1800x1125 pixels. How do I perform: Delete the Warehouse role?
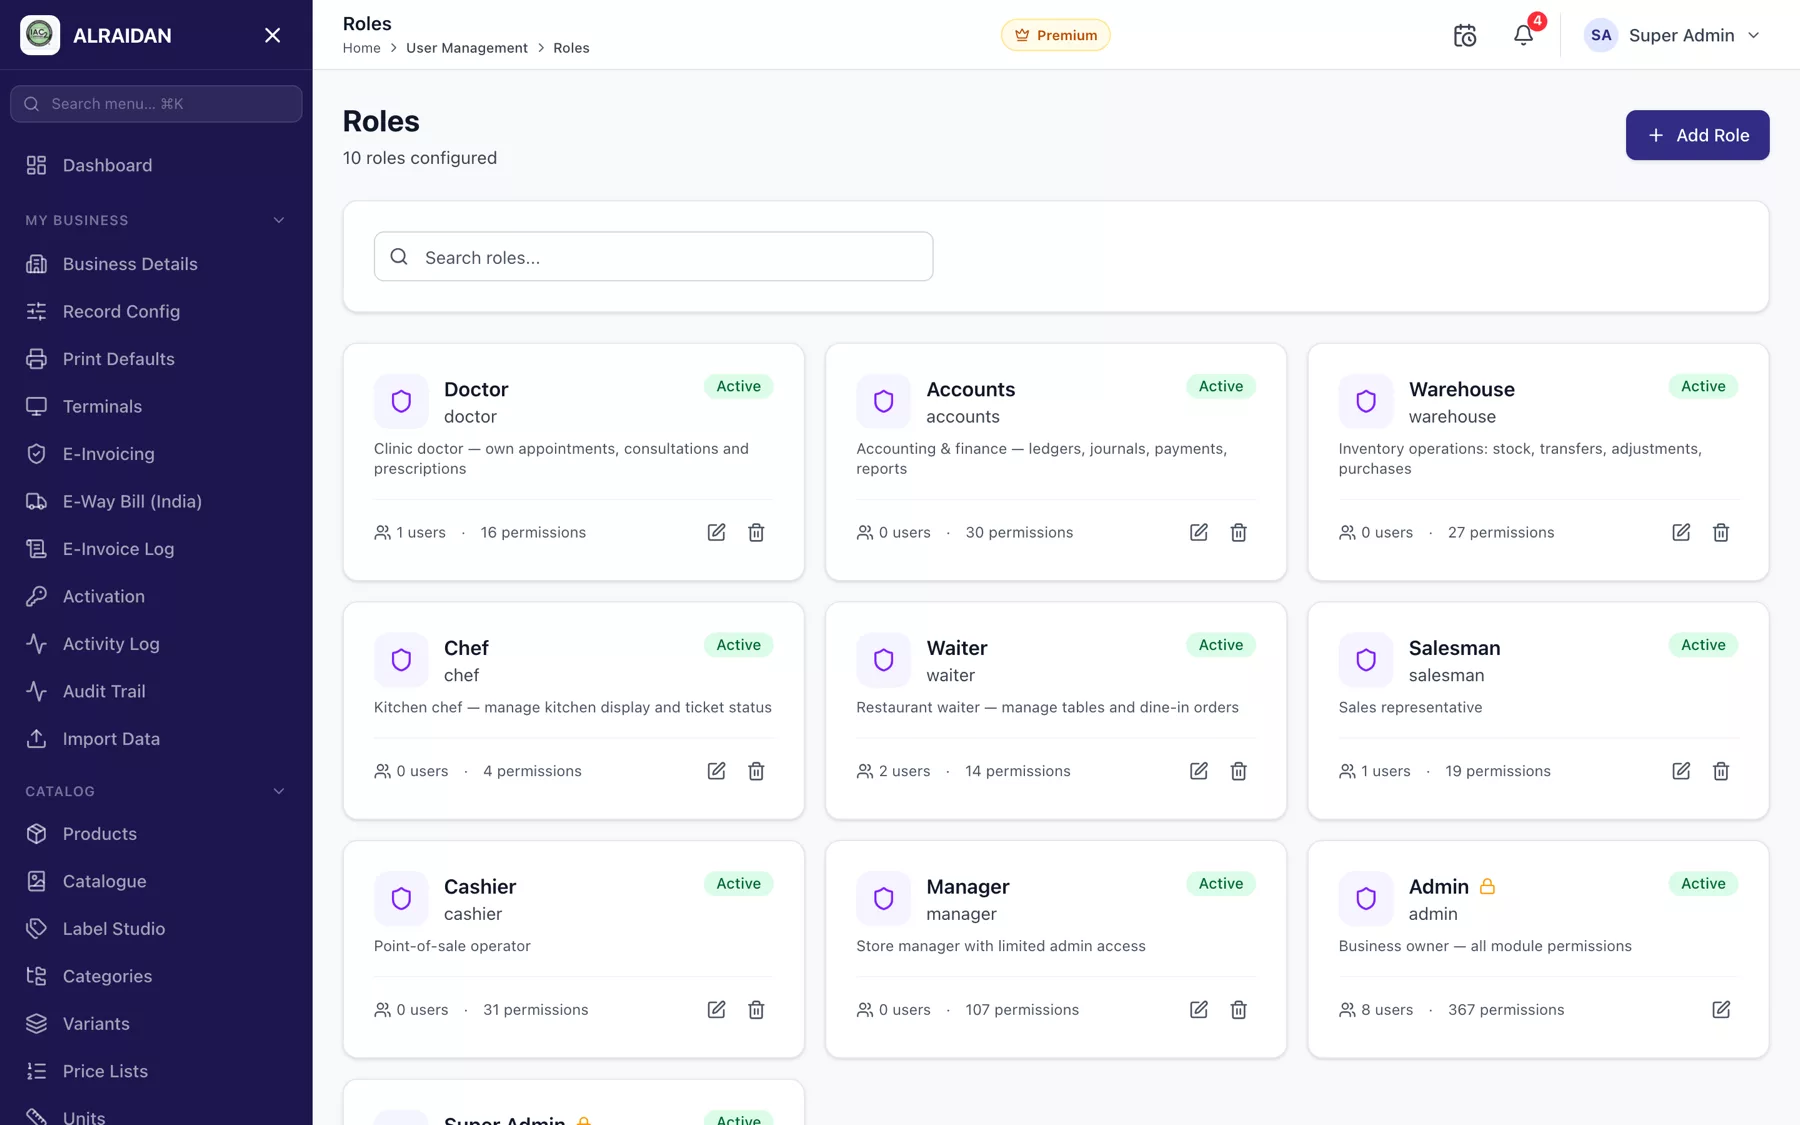click(x=1721, y=532)
